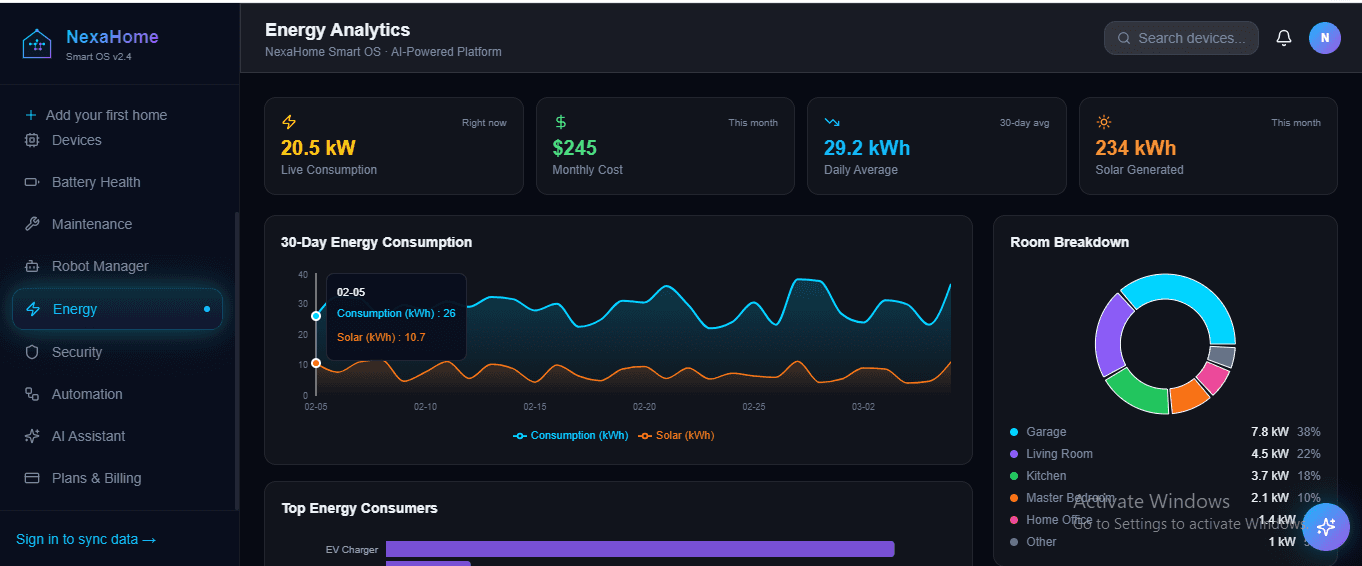Open the floating AI sparkle button
The image size is (1362, 566).
click(1326, 527)
